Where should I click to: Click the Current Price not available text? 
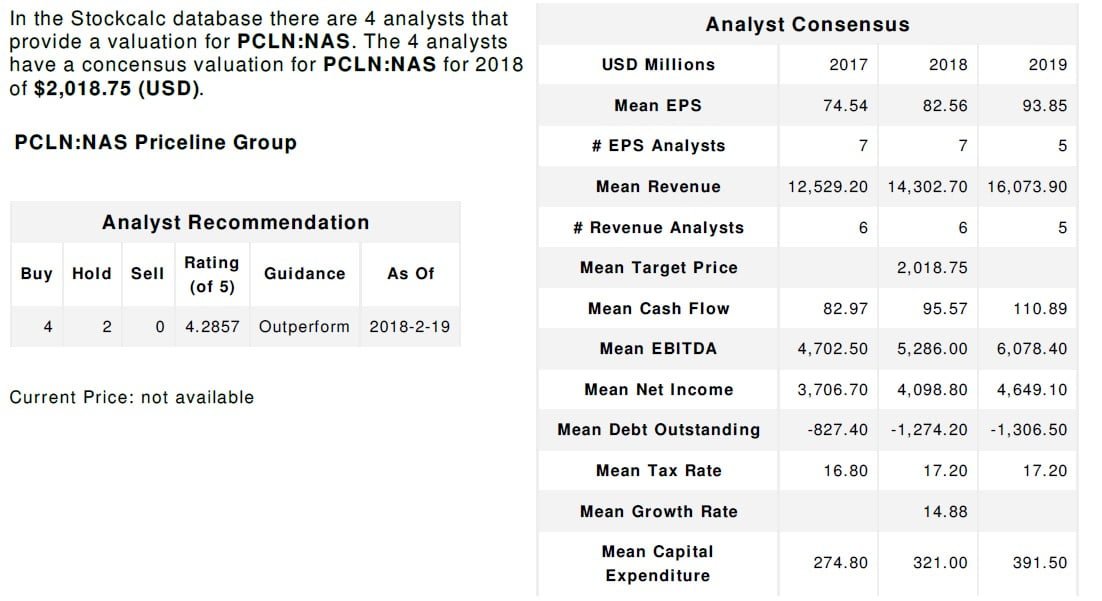pyautogui.click(x=131, y=398)
